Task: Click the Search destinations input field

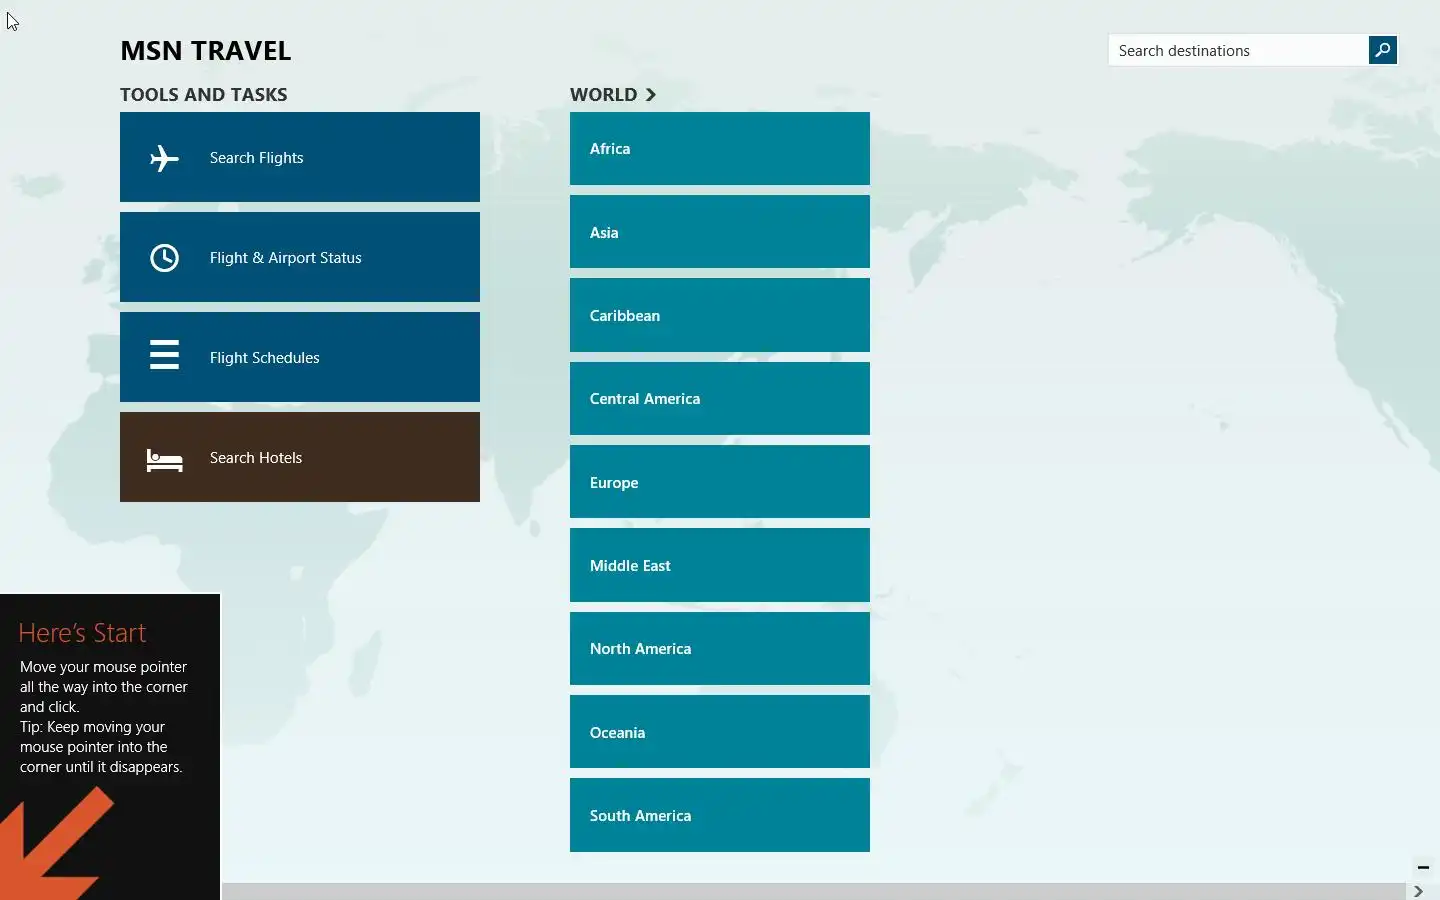Action: point(1238,50)
